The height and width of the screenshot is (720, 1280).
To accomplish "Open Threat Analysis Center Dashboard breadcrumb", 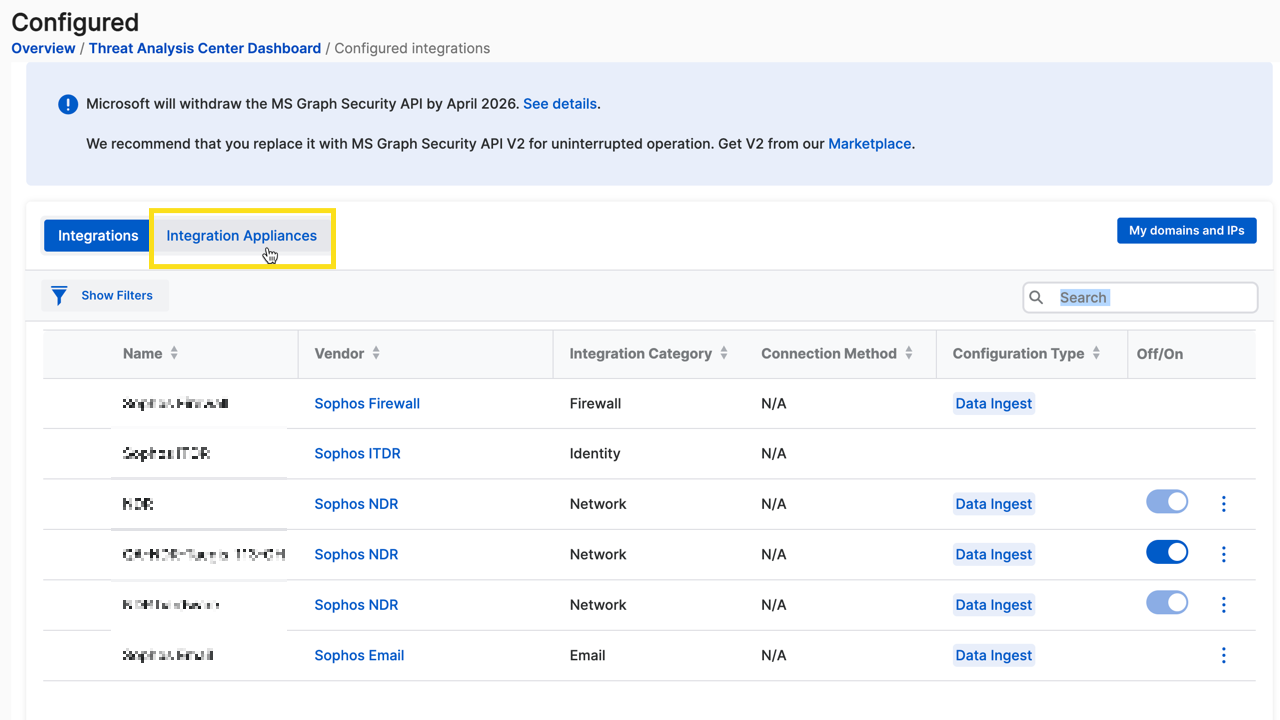I will [205, 48].
